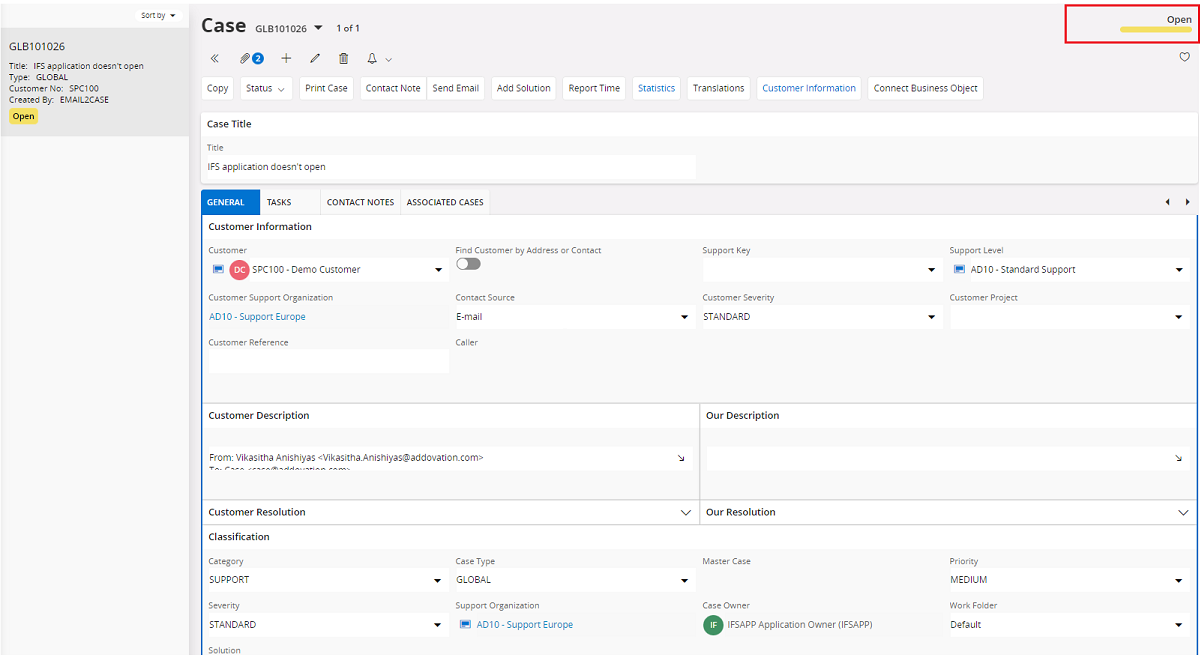This screenshot has width=1200, height=655.
Task: Select case GLB101026 in the list
Action: [x=95, y=81]
